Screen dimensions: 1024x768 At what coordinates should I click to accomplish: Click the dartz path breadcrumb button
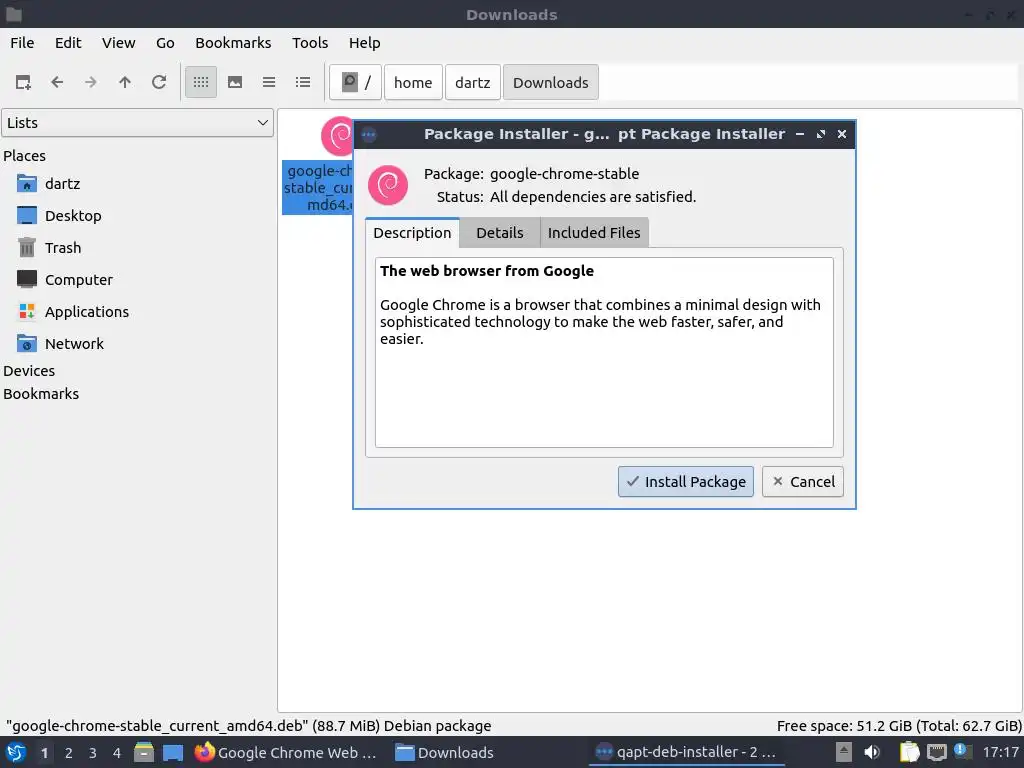click(x=472, y=82)
